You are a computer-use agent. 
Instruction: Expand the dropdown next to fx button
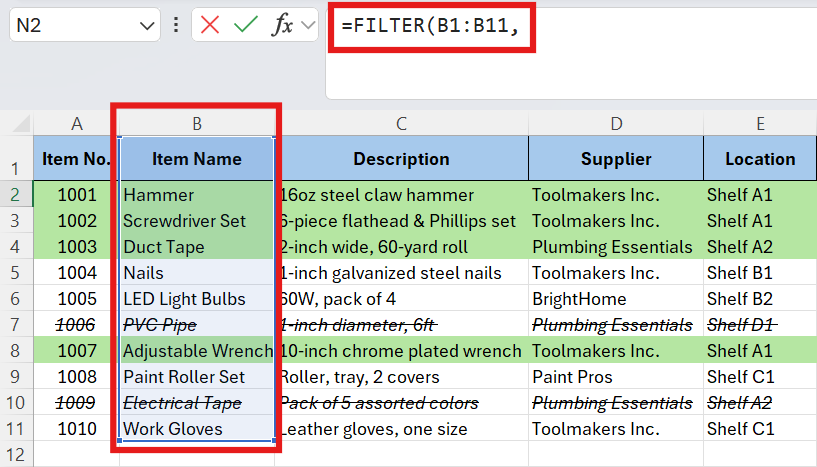click(x=307, y=25)
